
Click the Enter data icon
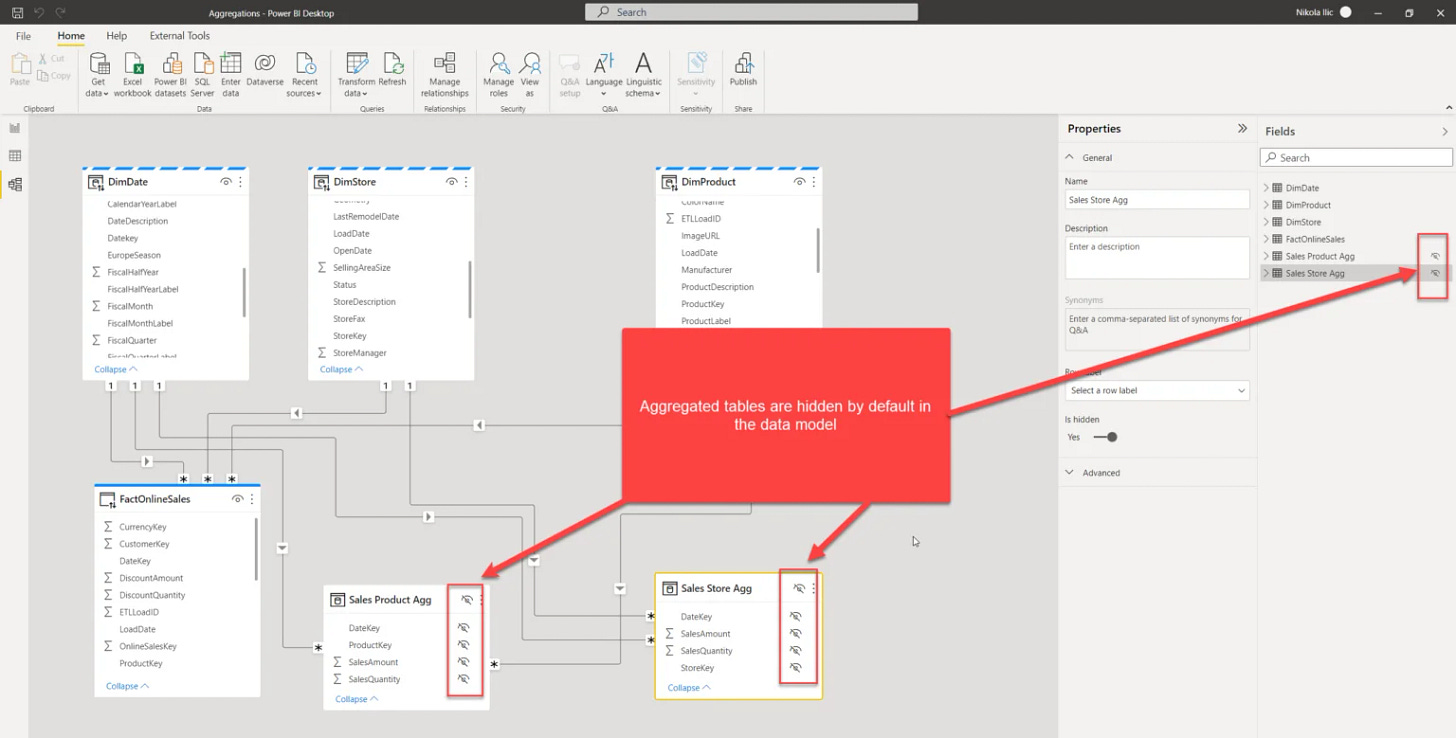(231, 62)
